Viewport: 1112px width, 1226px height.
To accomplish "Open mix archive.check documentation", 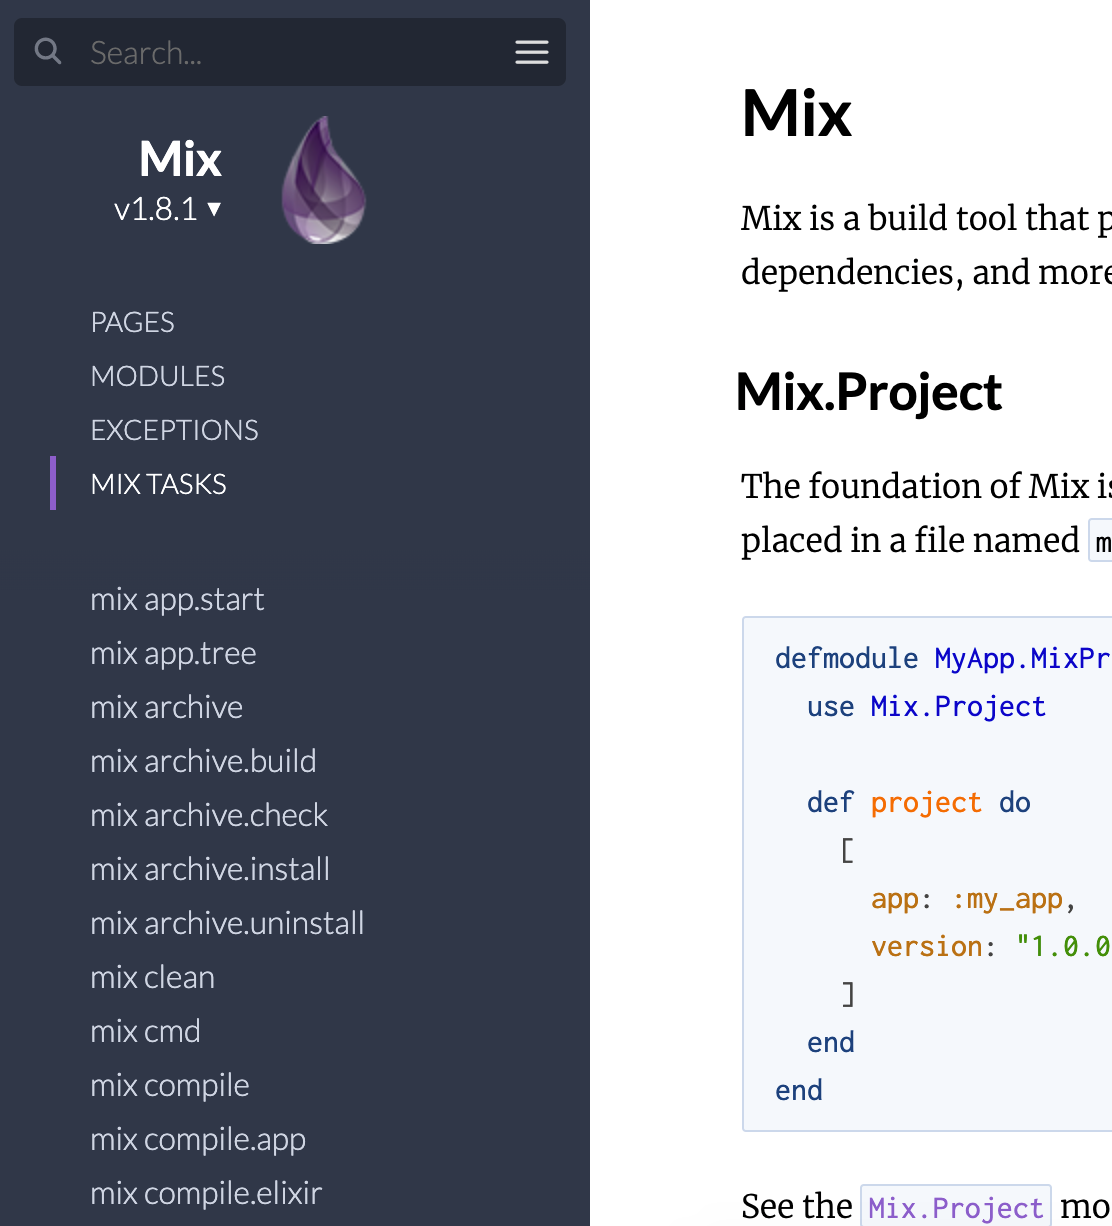I will [209, 815].
